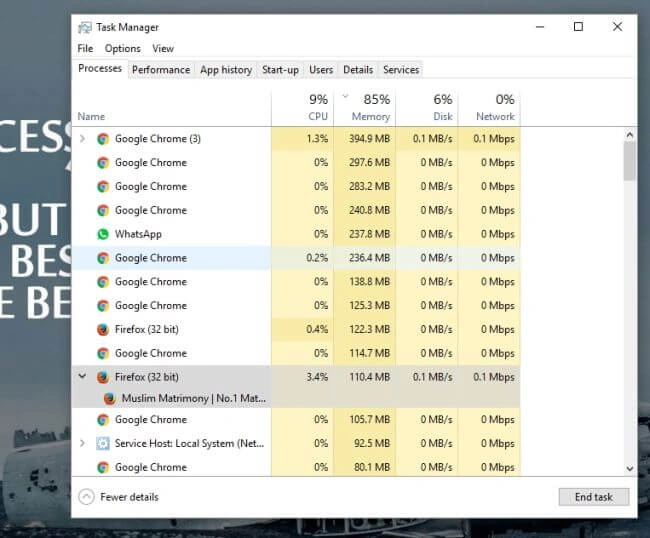Viewport: 650px width, 538px height.
Task: Click Chrome icon of 138.8 MB process
Action: [x=103, y=282]
